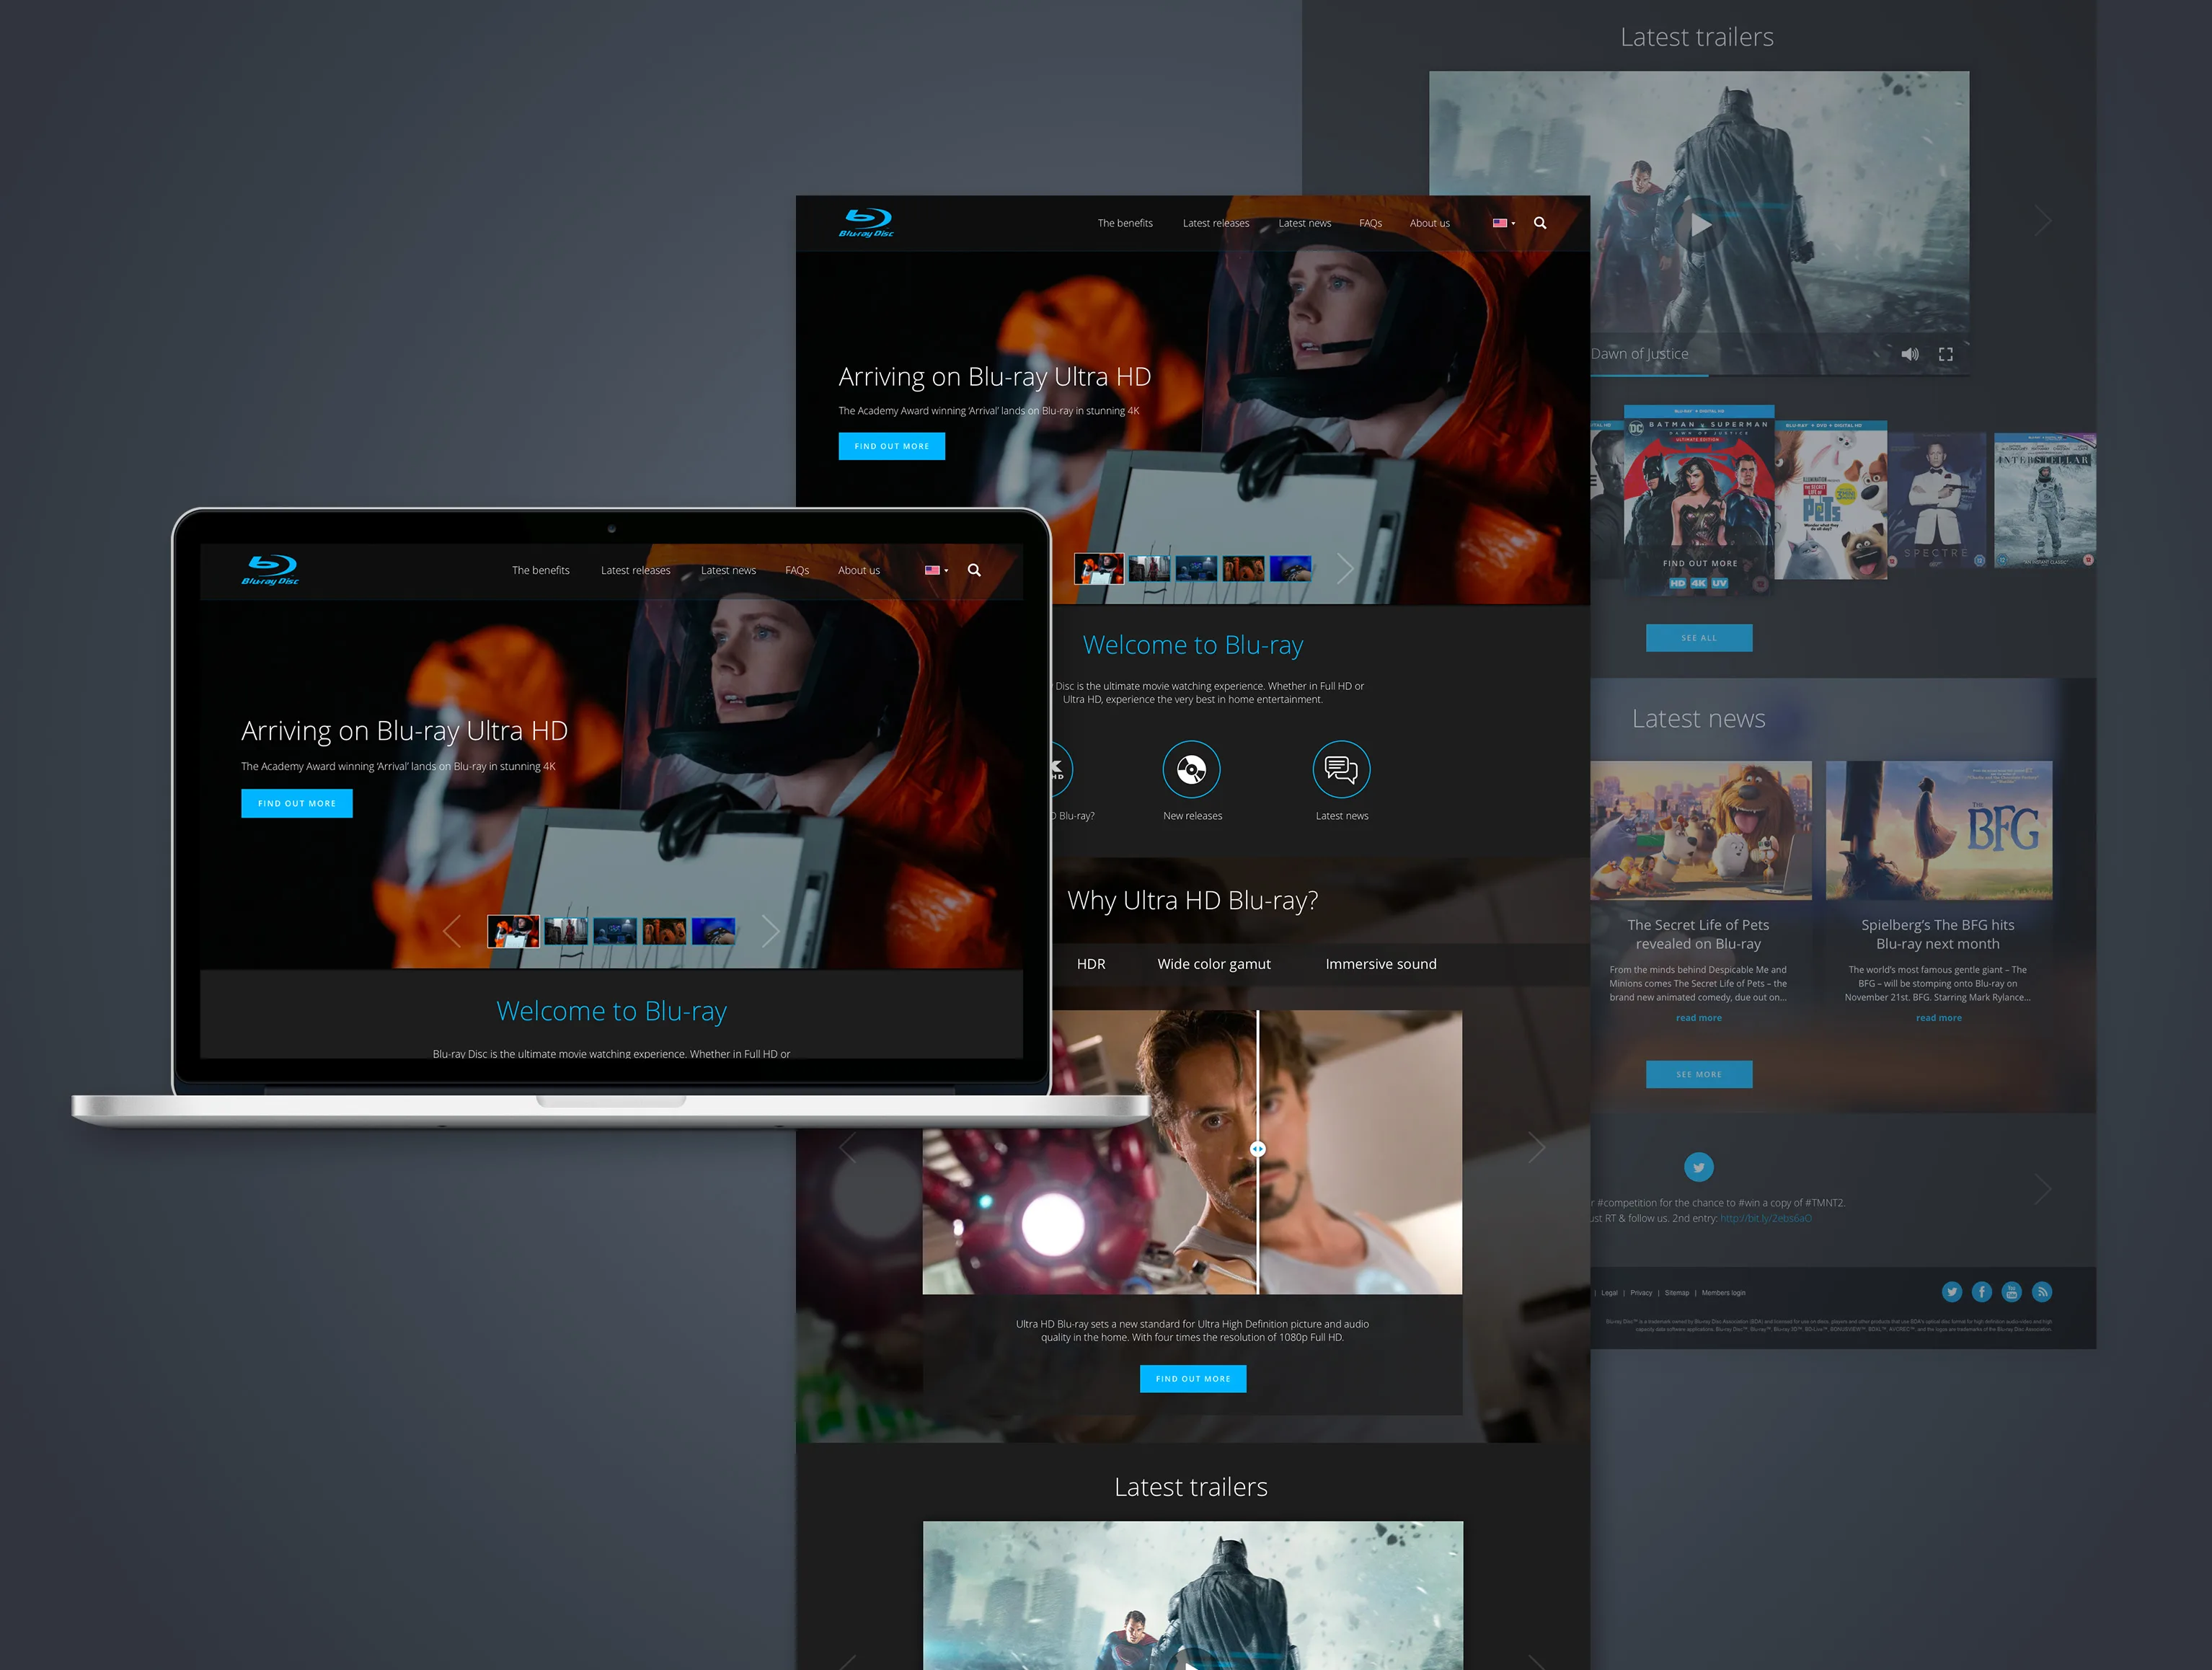Click Find Out More on Batman v Superman cover
2212x1670 pixels.
pyautogui.click(x=1700, y=563)
